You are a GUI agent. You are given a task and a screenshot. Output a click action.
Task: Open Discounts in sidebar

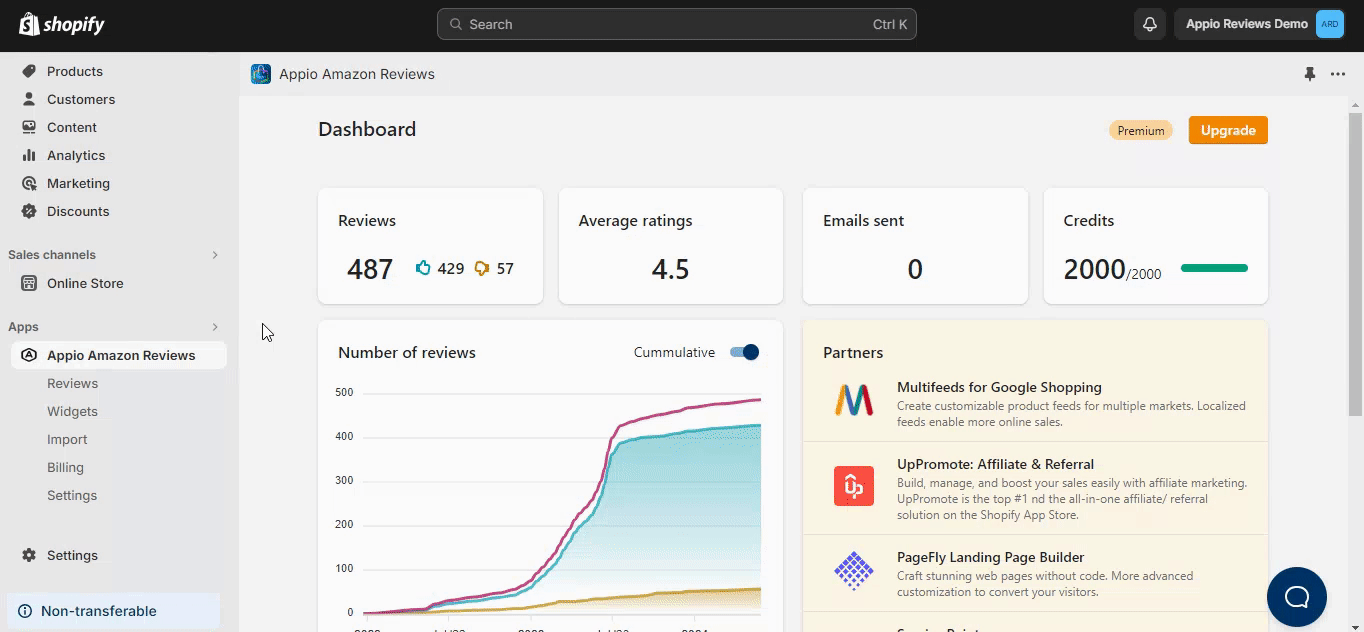78,211
